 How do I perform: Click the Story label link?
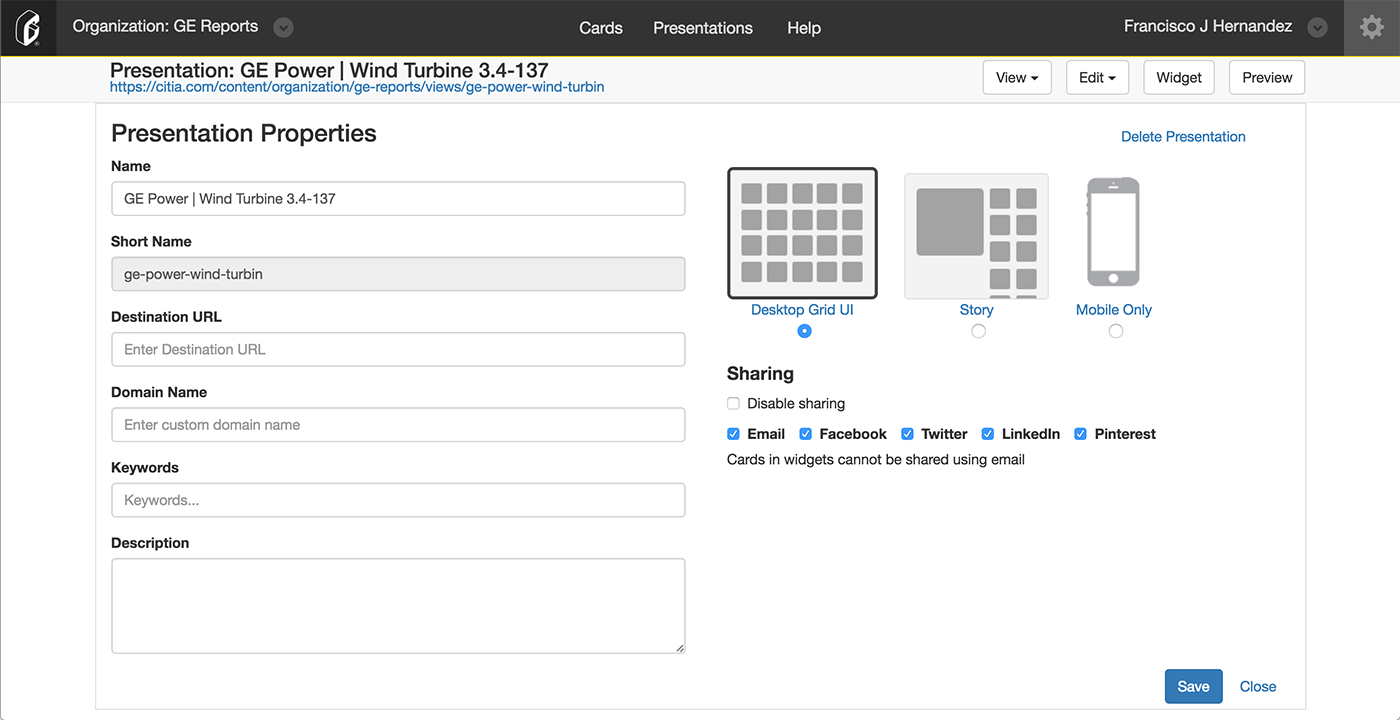click(x=976, y=310)
